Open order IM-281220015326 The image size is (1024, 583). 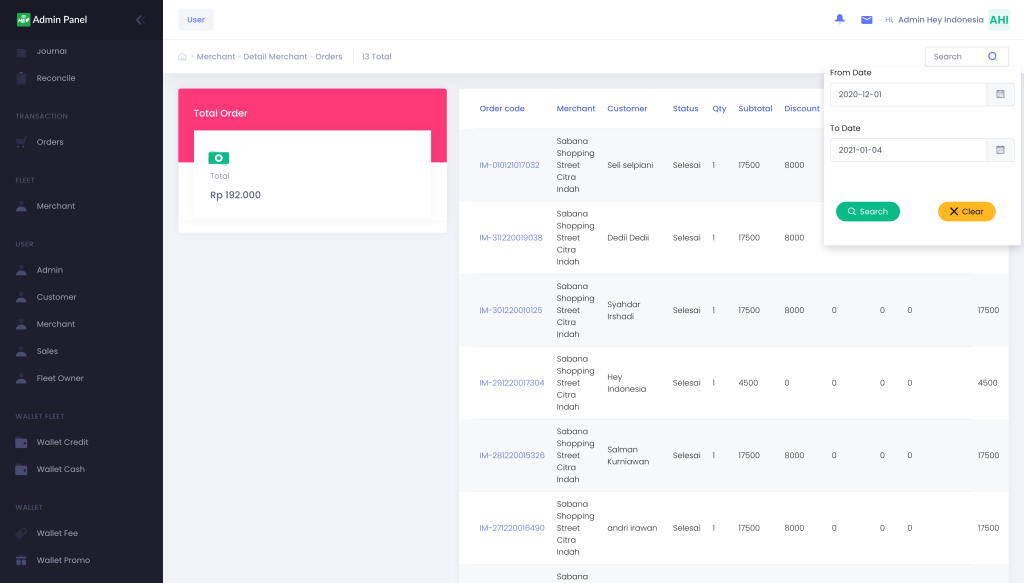pos(512,456)
